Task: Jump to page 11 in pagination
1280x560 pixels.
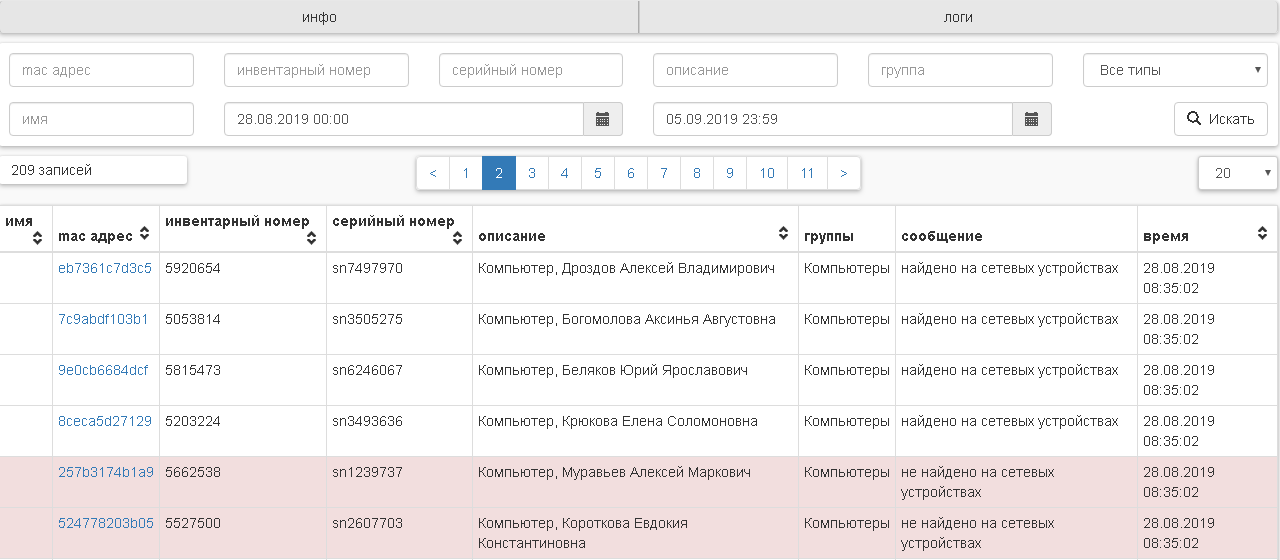Action: point(807,173)
